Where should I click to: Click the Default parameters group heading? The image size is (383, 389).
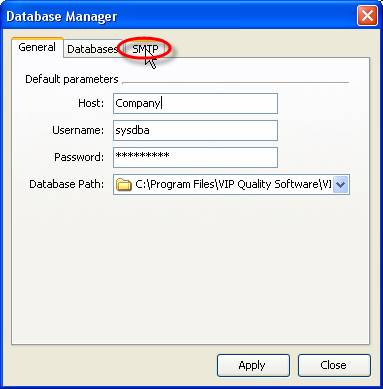click(x=72, y=79)
